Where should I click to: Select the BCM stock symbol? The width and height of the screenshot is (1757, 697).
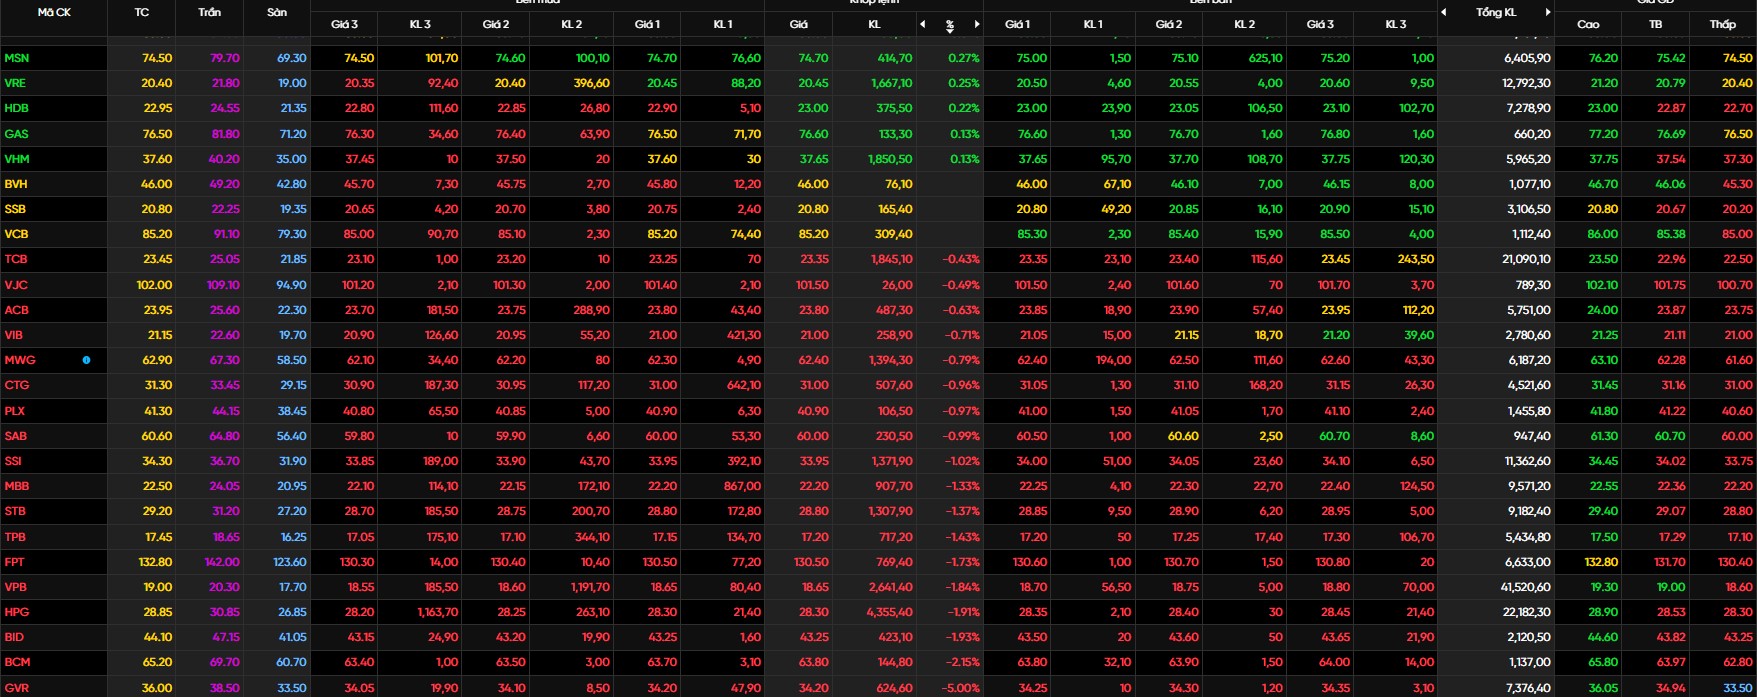click(17, 662)
